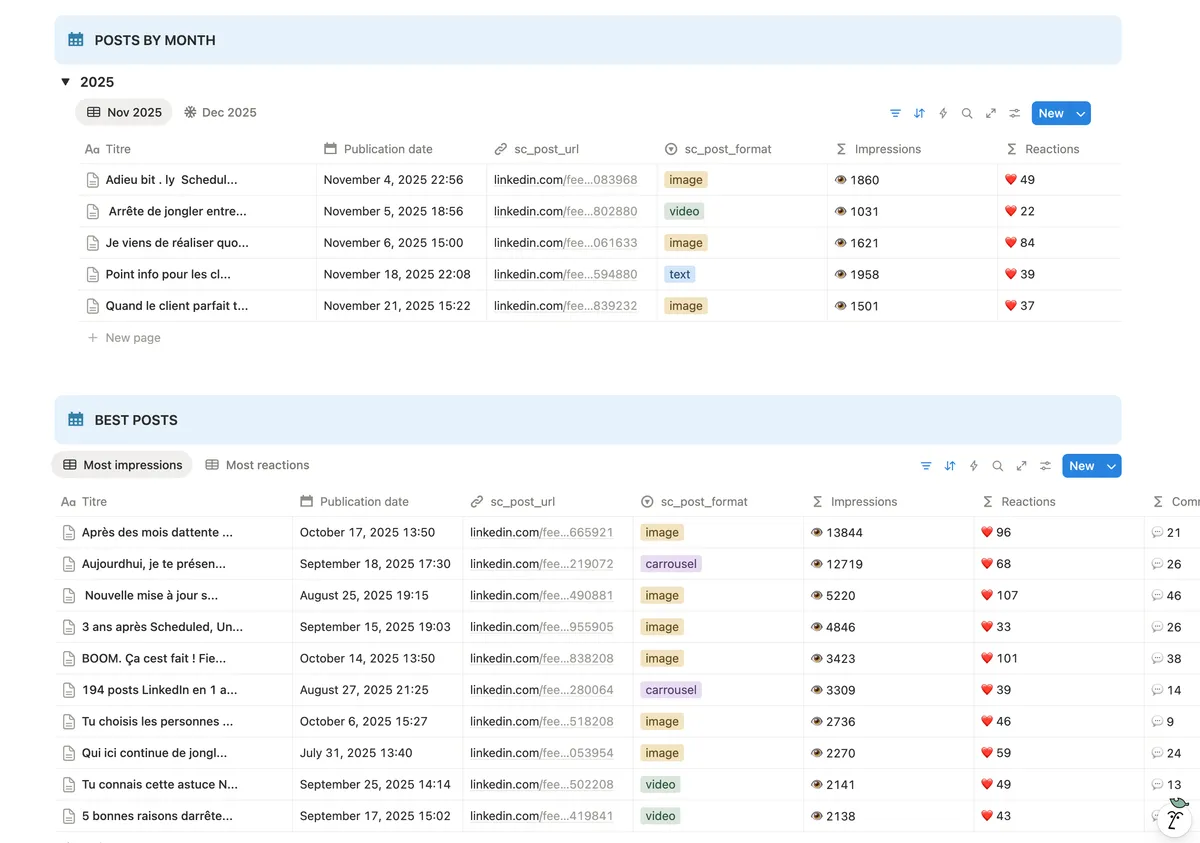Open Posts by Month database in full page
The image size is (1200, 843).
[991, 114]
